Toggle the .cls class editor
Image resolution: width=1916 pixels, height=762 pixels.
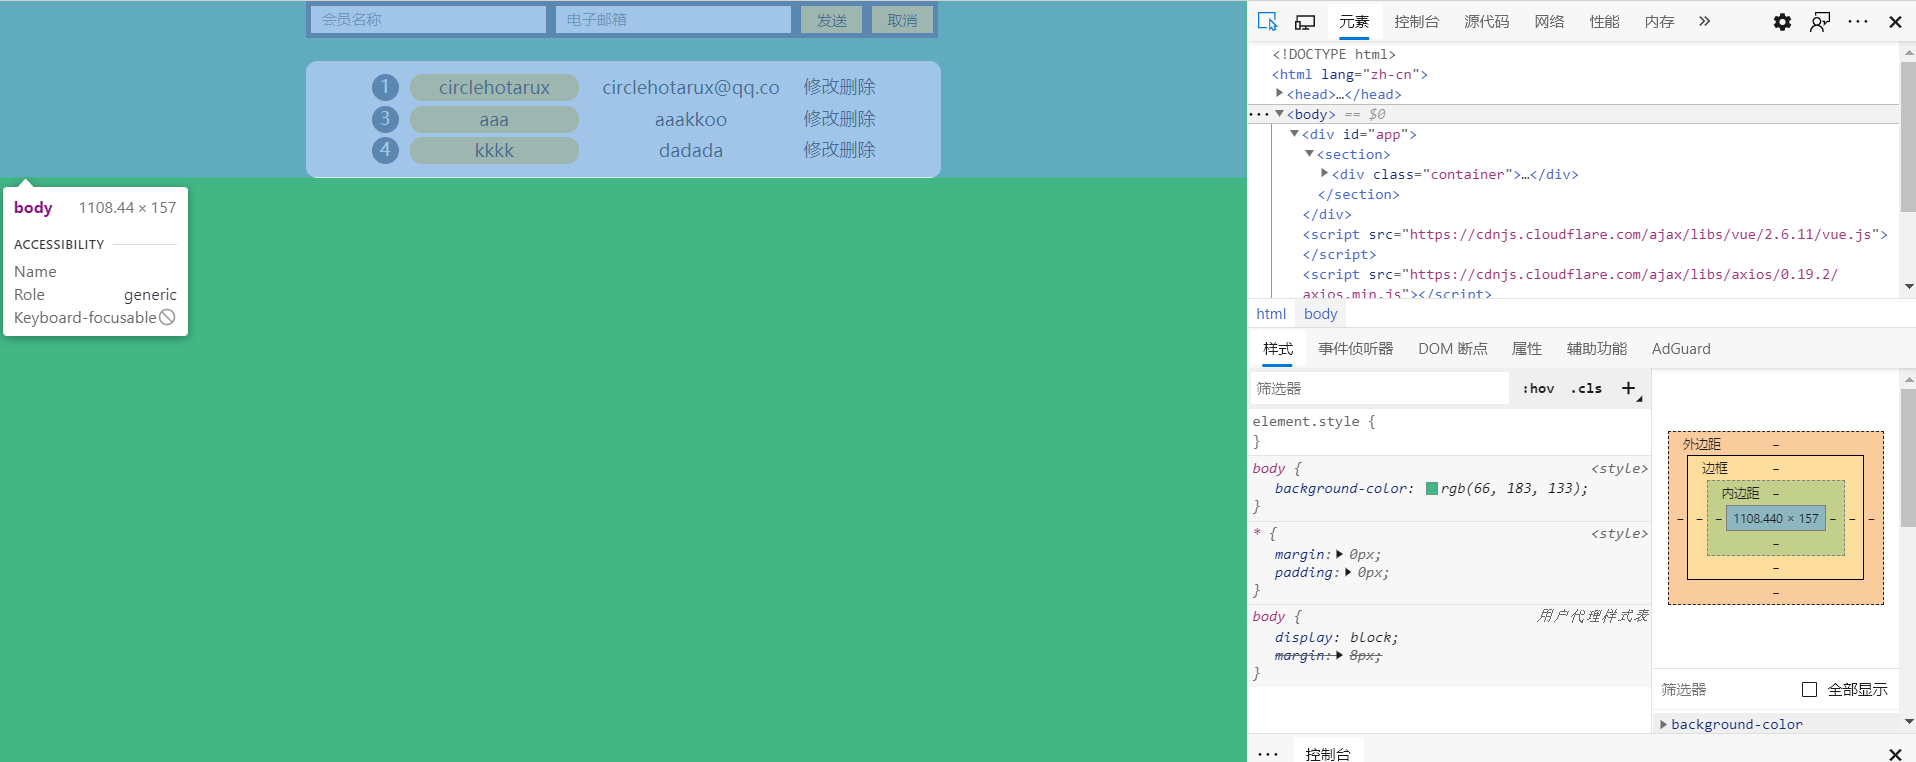point(1586,388)
